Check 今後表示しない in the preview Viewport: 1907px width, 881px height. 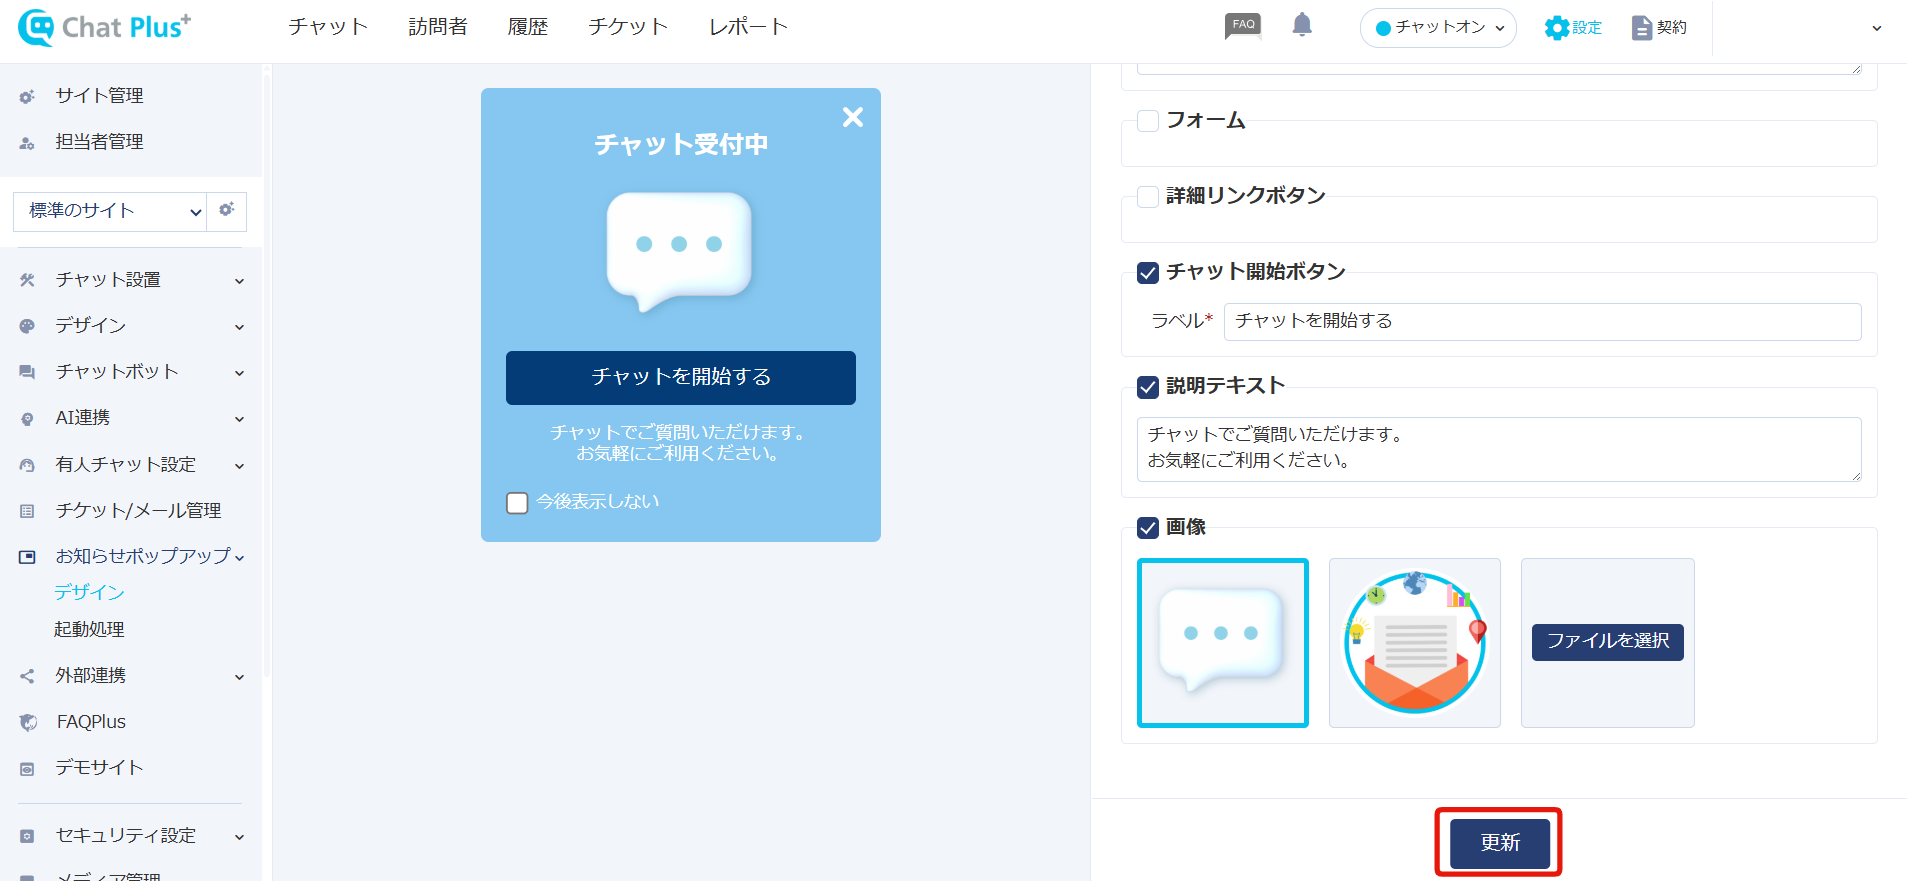tap(517, 503)
